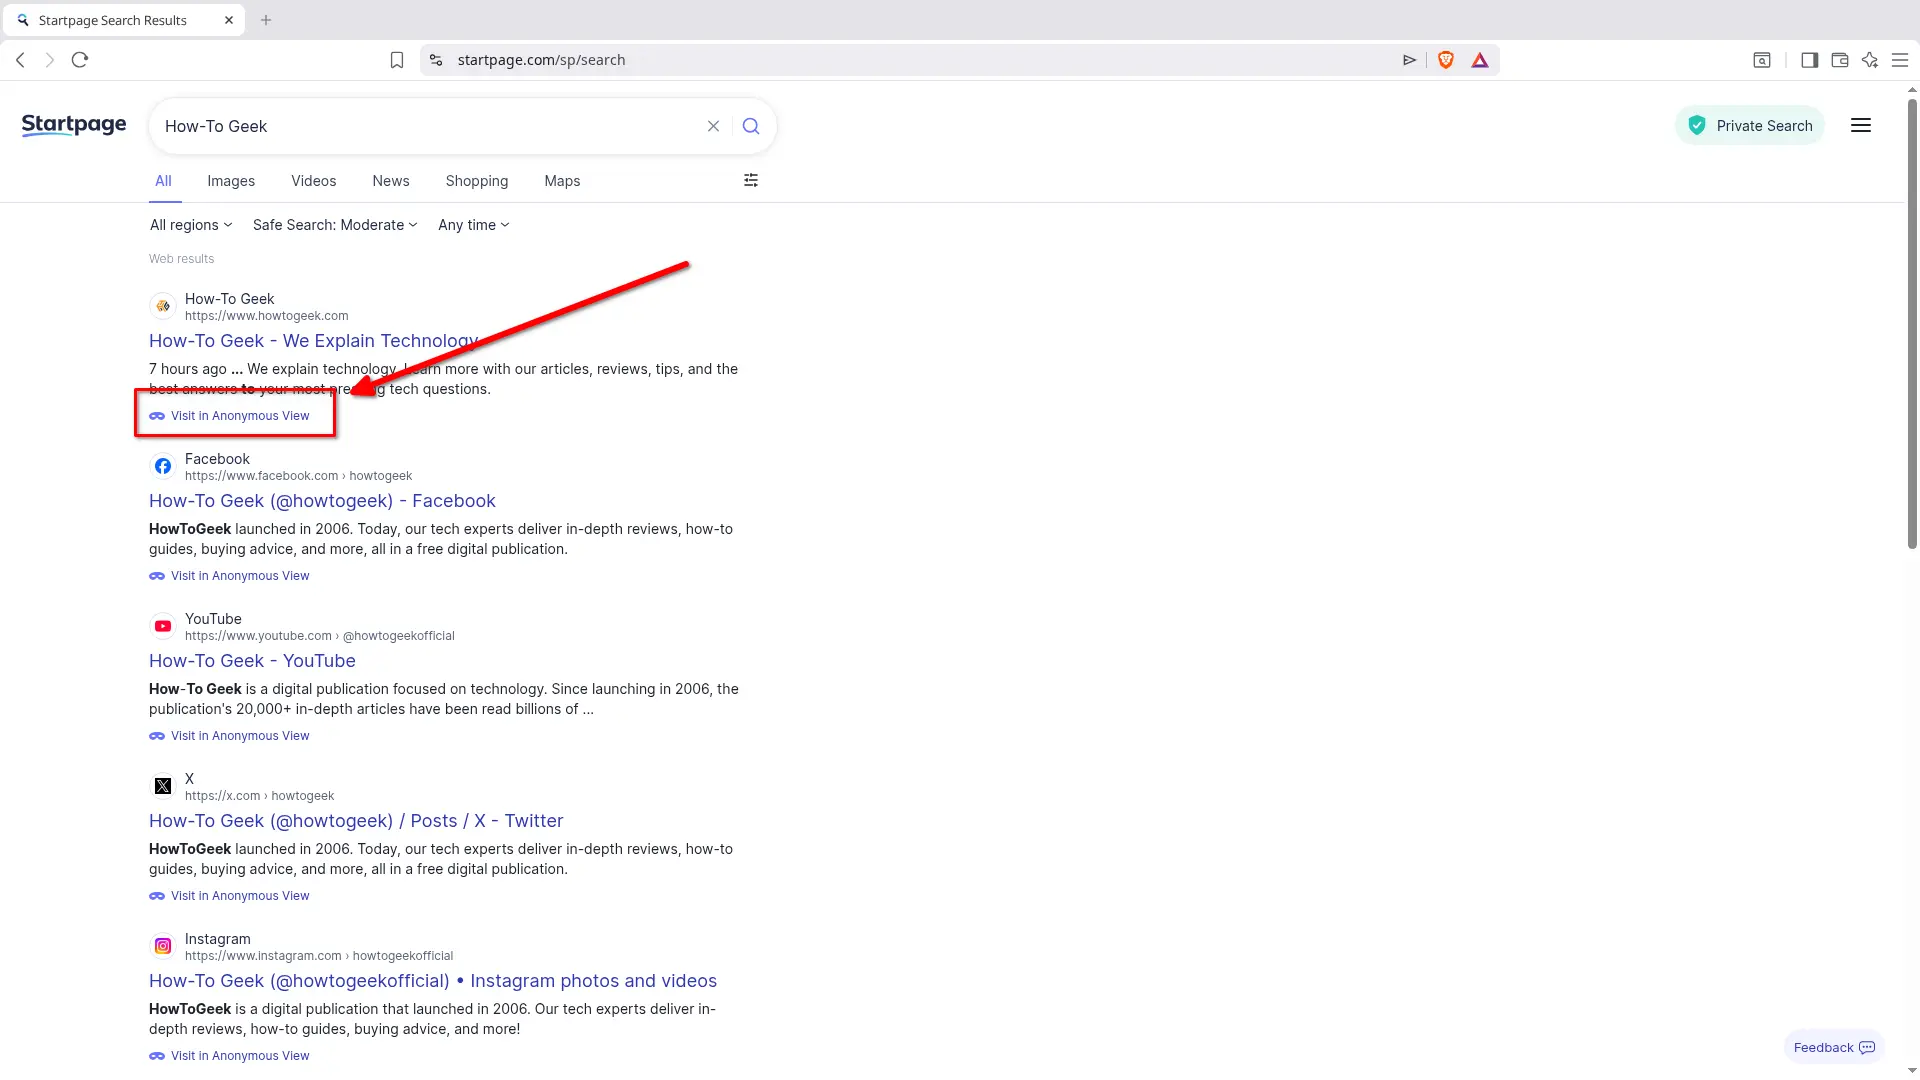This screenshot has width=1920, height=1080.
Task: Open 'How-To Geek - We Explain Technology' result
Action: tap(314, 341)
